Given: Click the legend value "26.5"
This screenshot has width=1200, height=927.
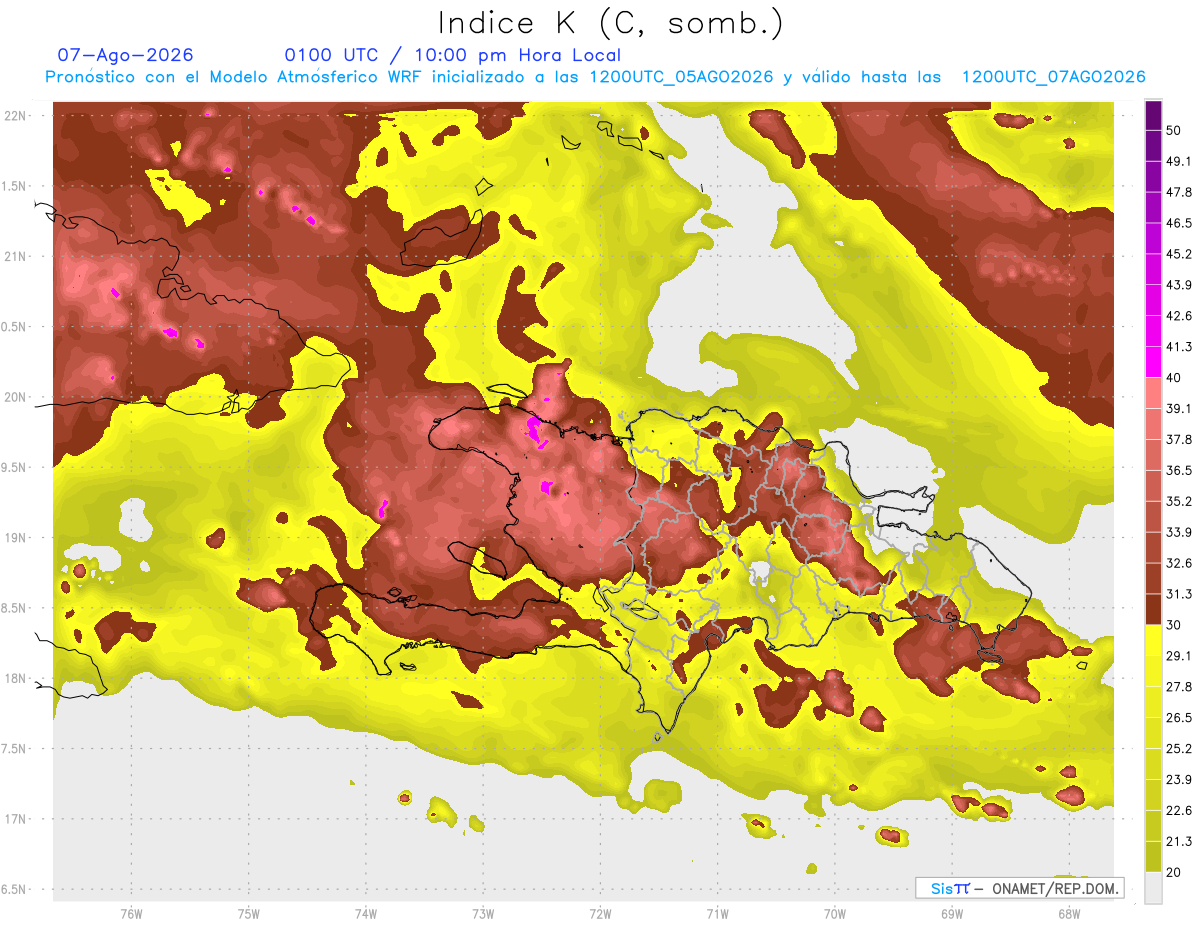Looking at the screenshot, I should 1179,717.
